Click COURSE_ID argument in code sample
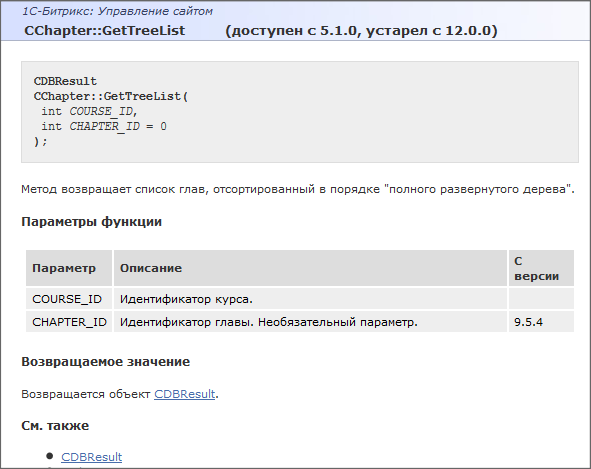The image size is (591, 469). coord(103,112)
